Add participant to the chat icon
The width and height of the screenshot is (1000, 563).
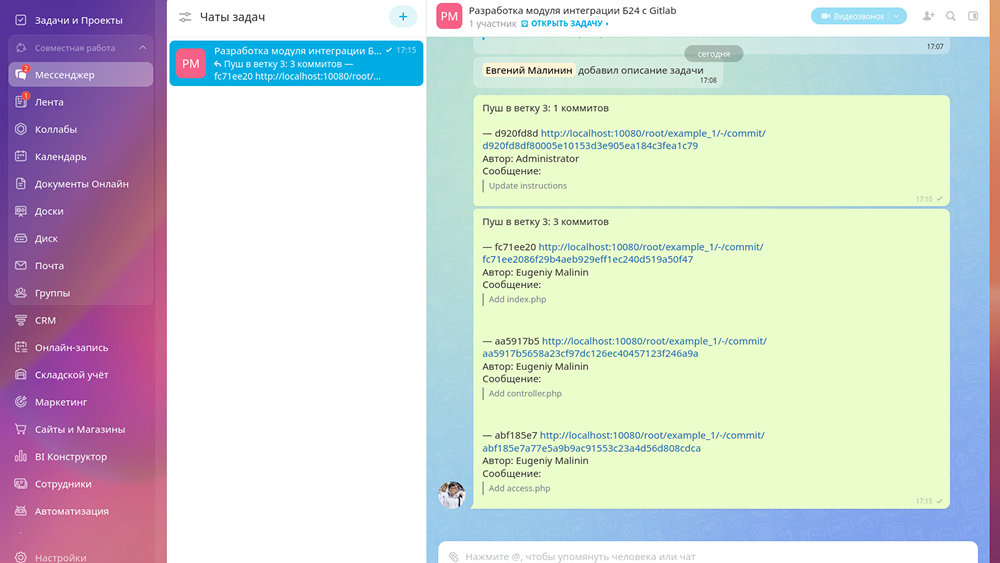[x=929, y=16]
